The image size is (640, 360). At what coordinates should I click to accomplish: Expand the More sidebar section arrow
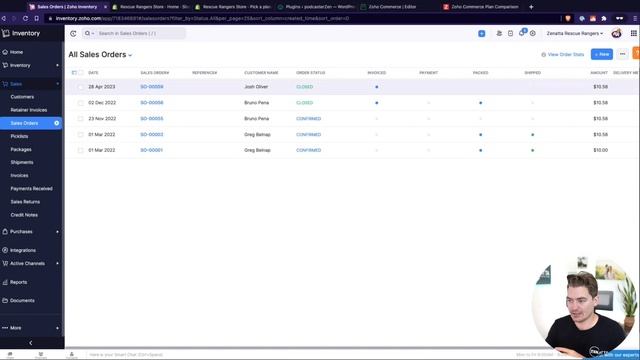click(58, 328)
